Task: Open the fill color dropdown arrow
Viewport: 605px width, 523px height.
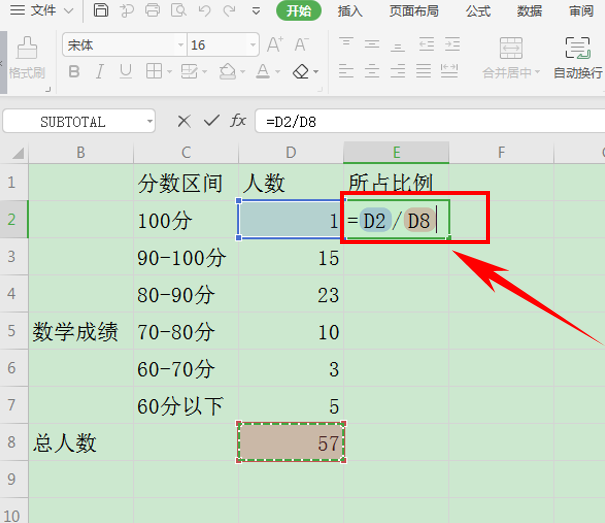Action: point(242,72)
